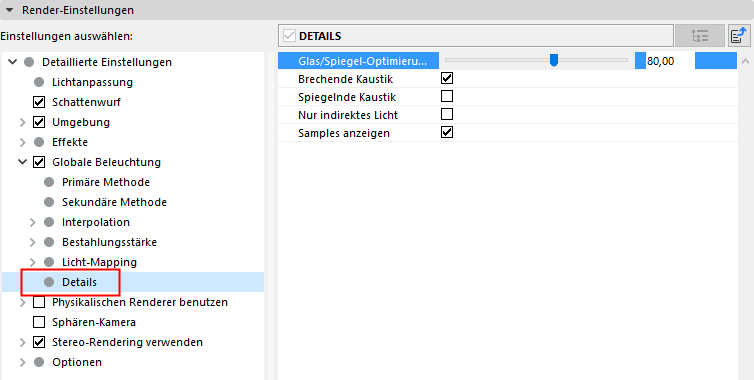Expand the Umgebung tree node
754x380 pixels.
pos(23,123)
